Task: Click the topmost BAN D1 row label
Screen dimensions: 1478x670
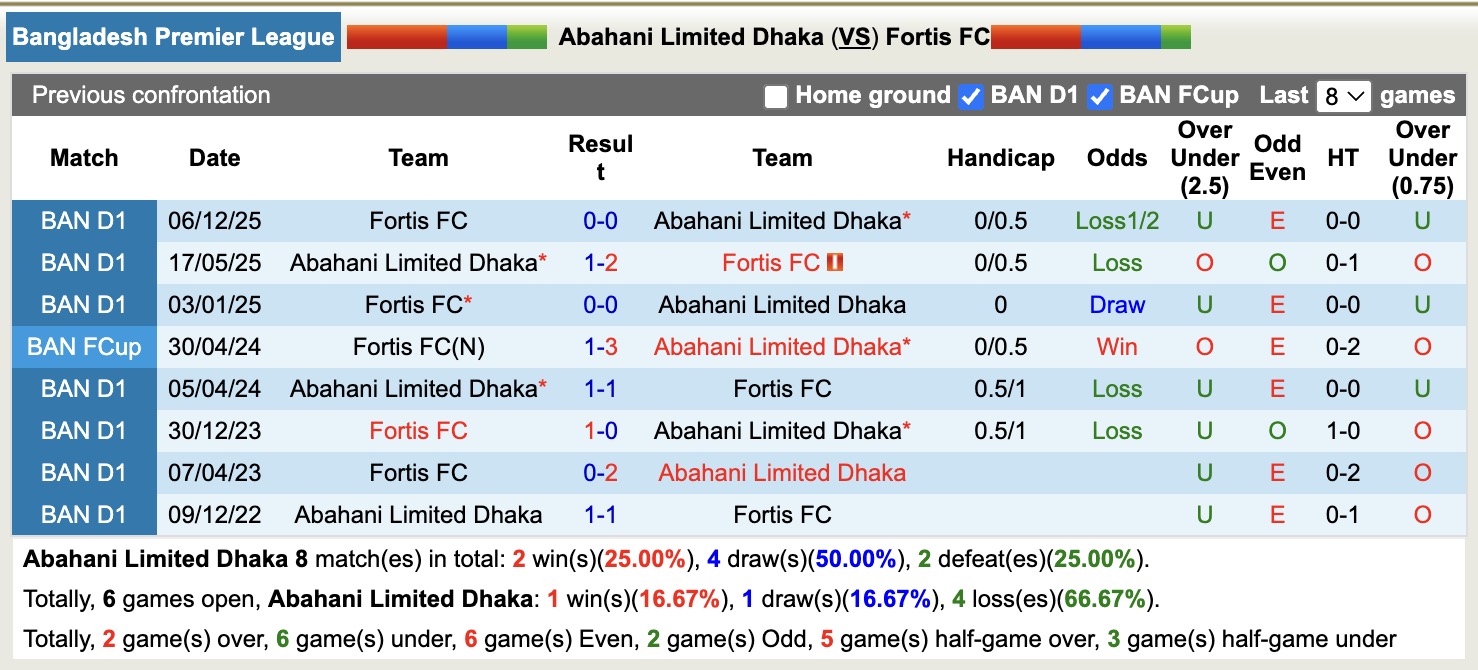Action: click(84, 221)
